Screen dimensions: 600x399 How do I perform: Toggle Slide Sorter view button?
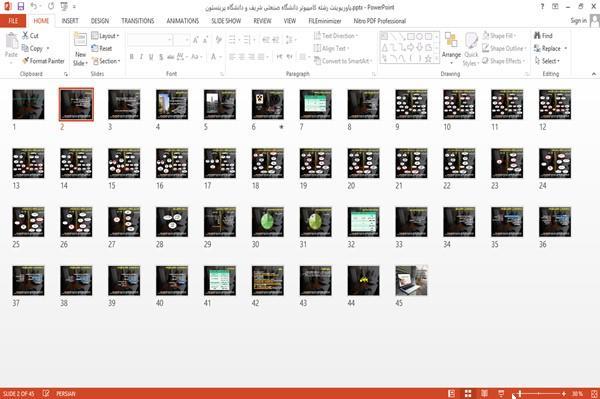pyautogui.click(x=468, y=394)
